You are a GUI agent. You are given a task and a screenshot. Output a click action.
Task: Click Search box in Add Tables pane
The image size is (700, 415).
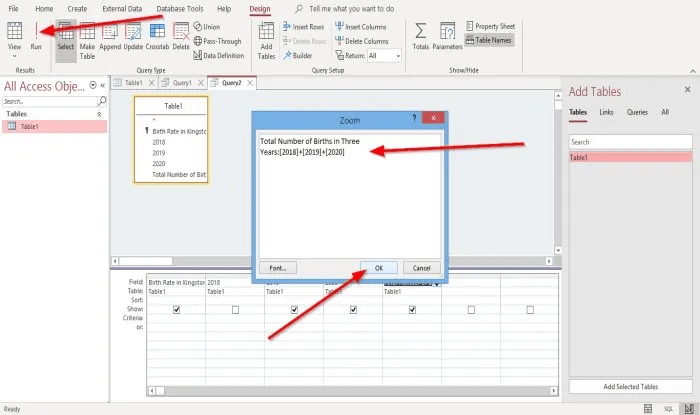click(x=630, y=142)
